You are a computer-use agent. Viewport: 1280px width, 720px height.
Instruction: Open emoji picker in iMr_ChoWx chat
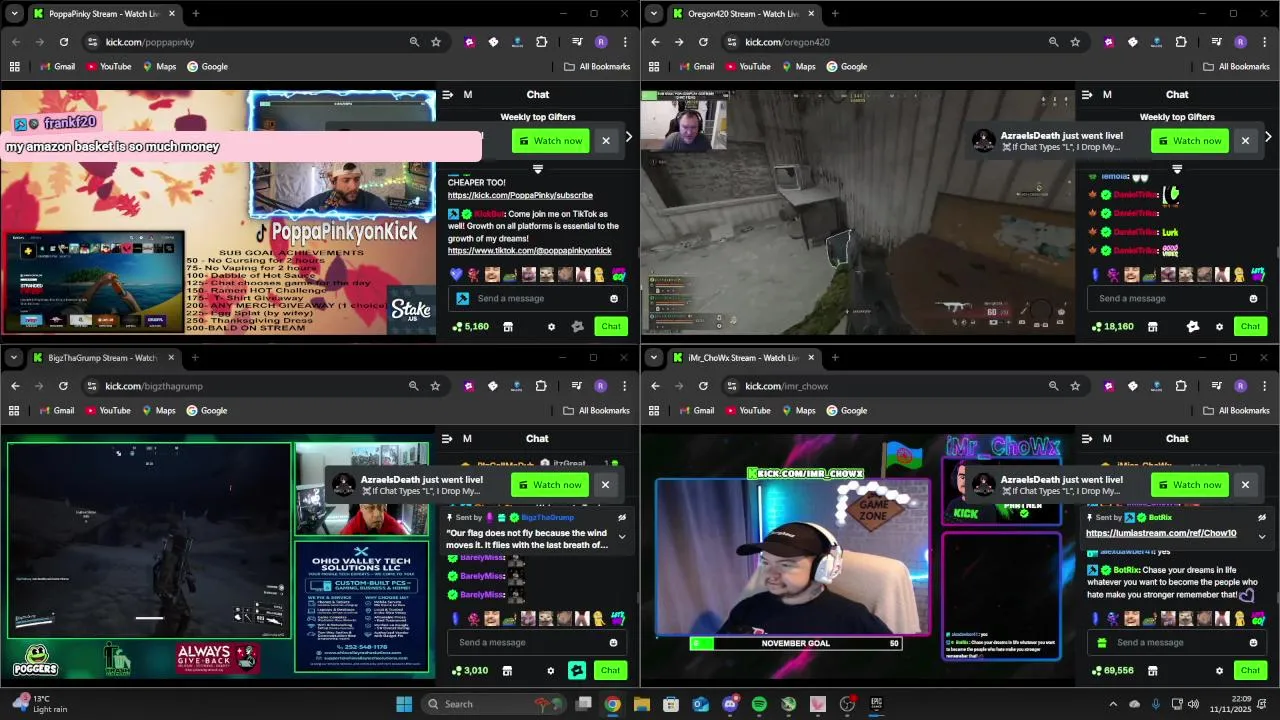pos(1253,642)
